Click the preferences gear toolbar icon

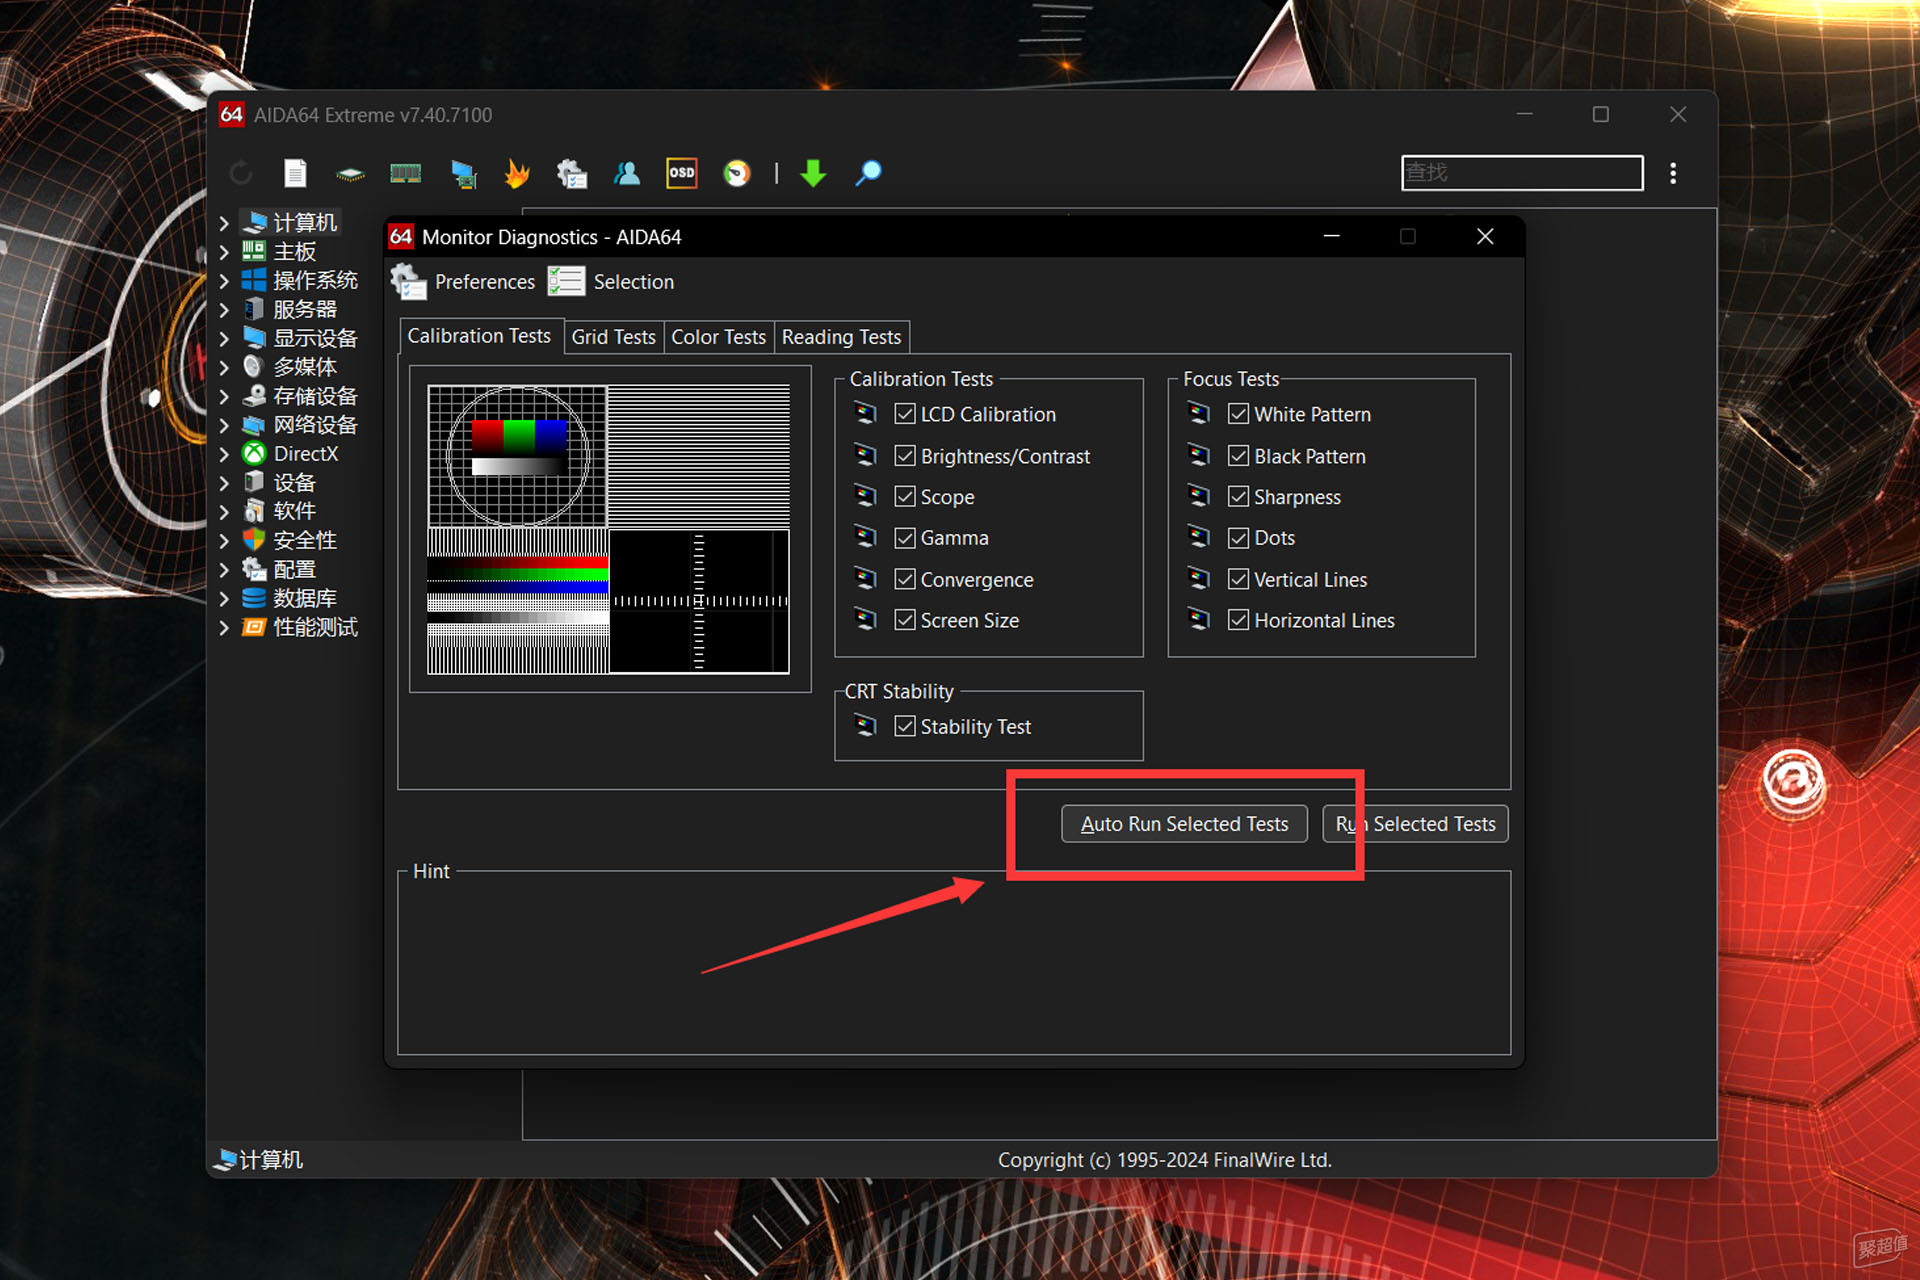click(571, 174)
